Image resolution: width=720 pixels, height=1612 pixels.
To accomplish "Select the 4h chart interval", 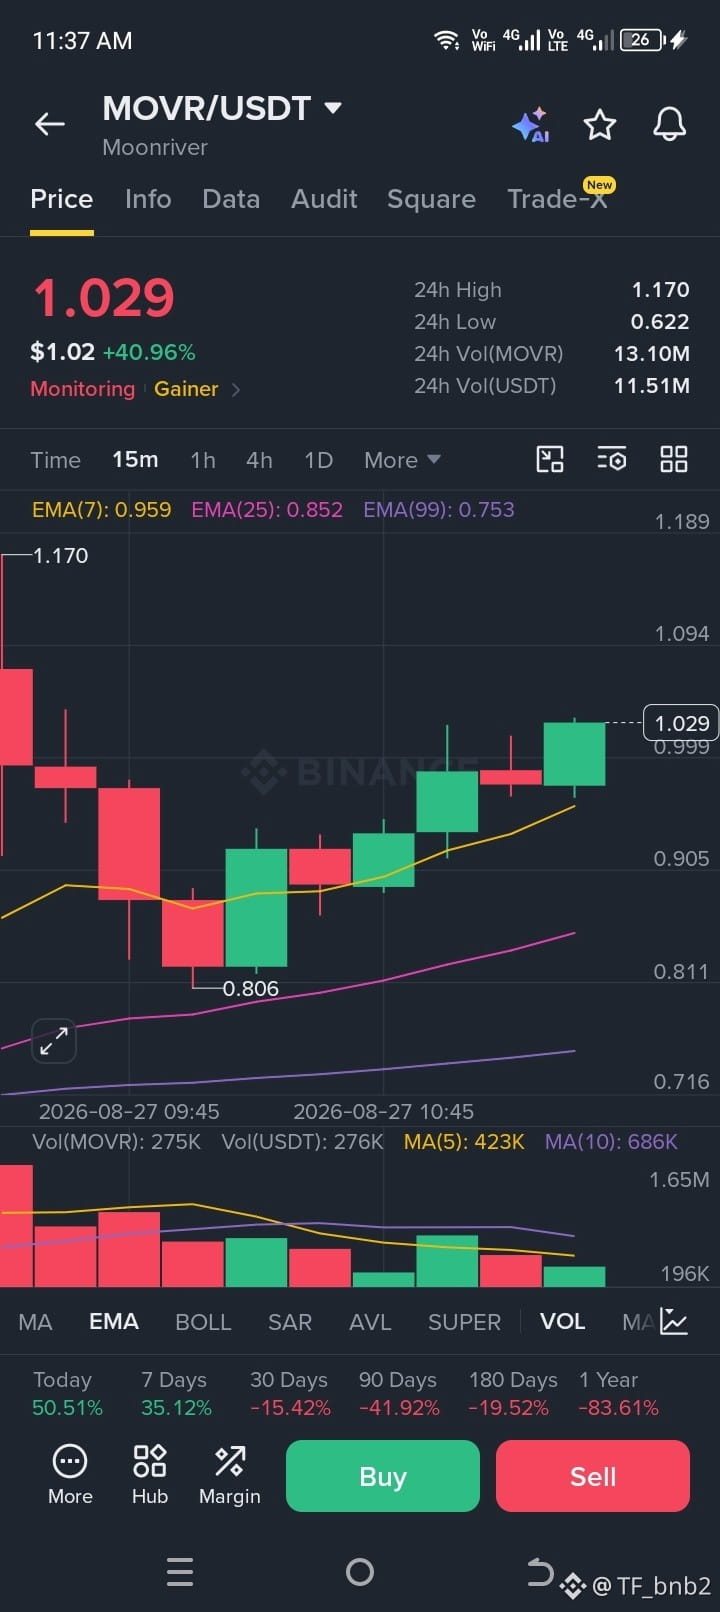I will pyautogui.click(x=259, y=460).
